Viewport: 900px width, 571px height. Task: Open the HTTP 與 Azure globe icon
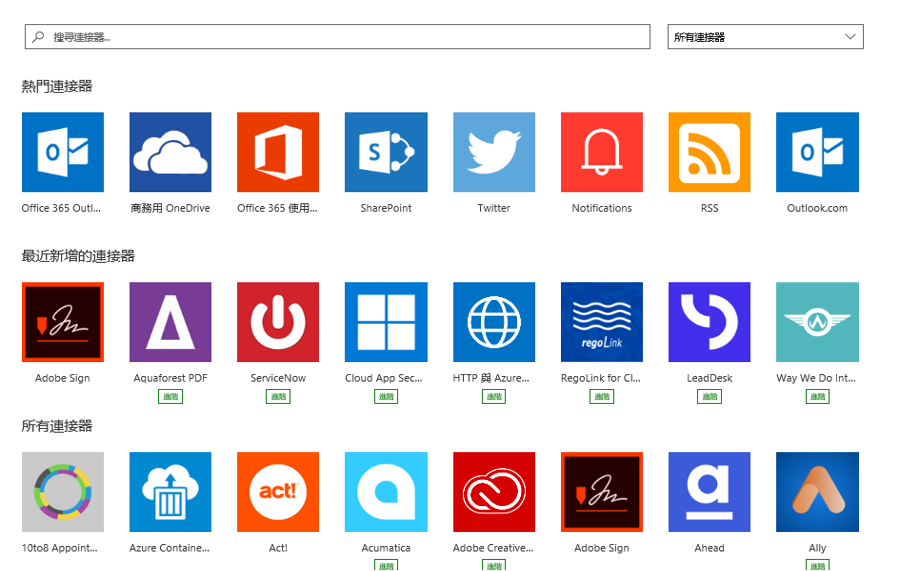[494, 322]
